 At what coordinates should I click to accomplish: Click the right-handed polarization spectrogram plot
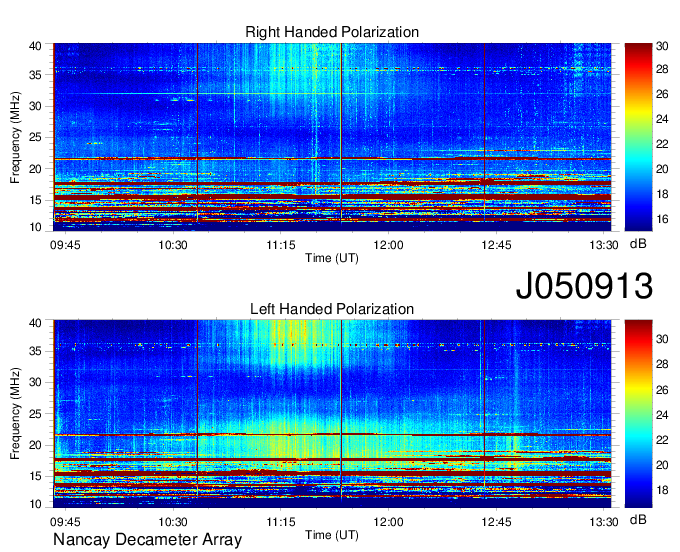pos(332,137)
